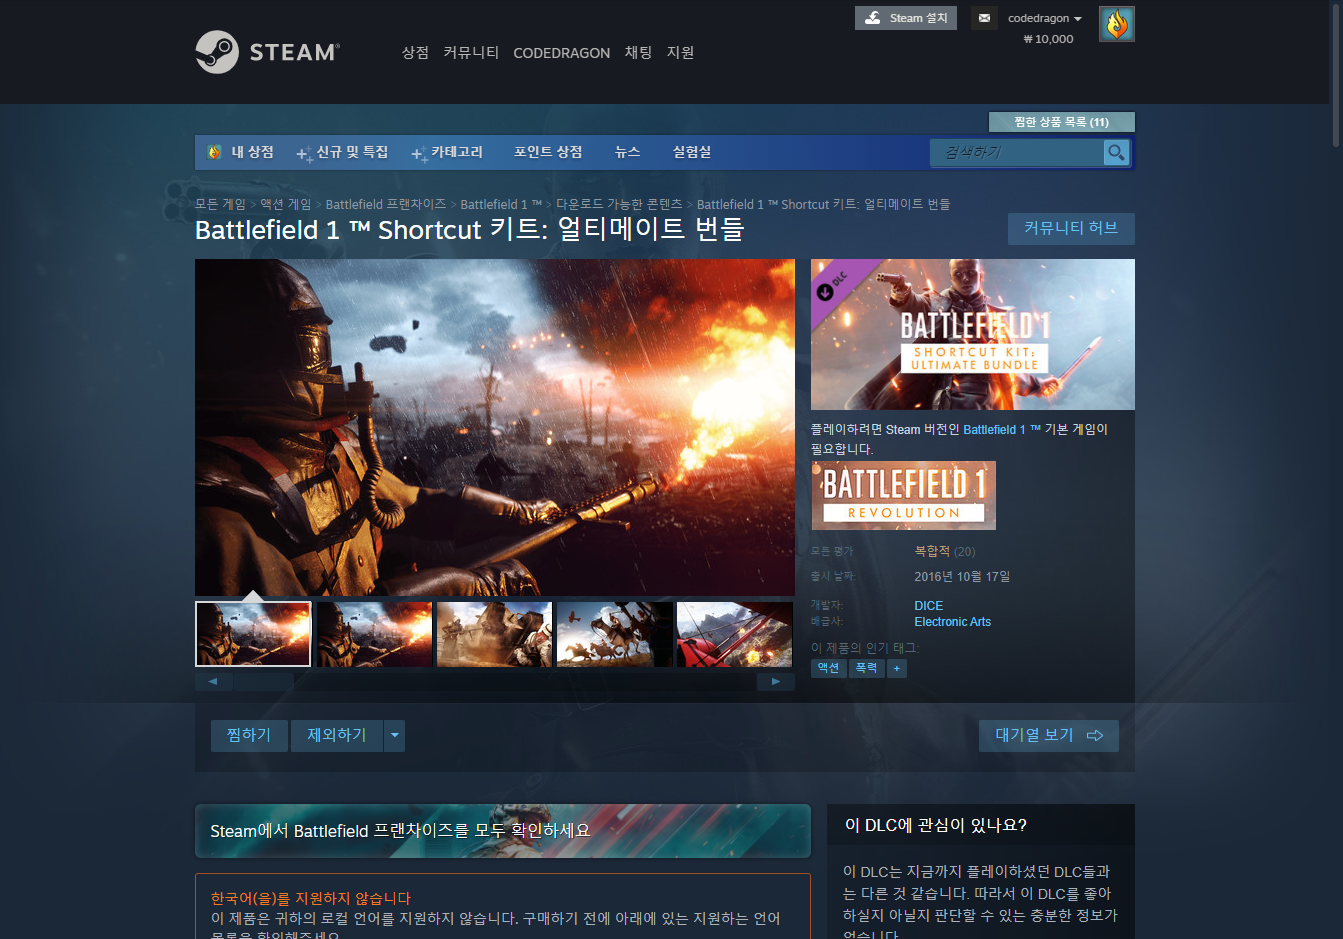Select the second flamethrower thumbnail
Screen dimensions: 1343x939
[374, 634]
